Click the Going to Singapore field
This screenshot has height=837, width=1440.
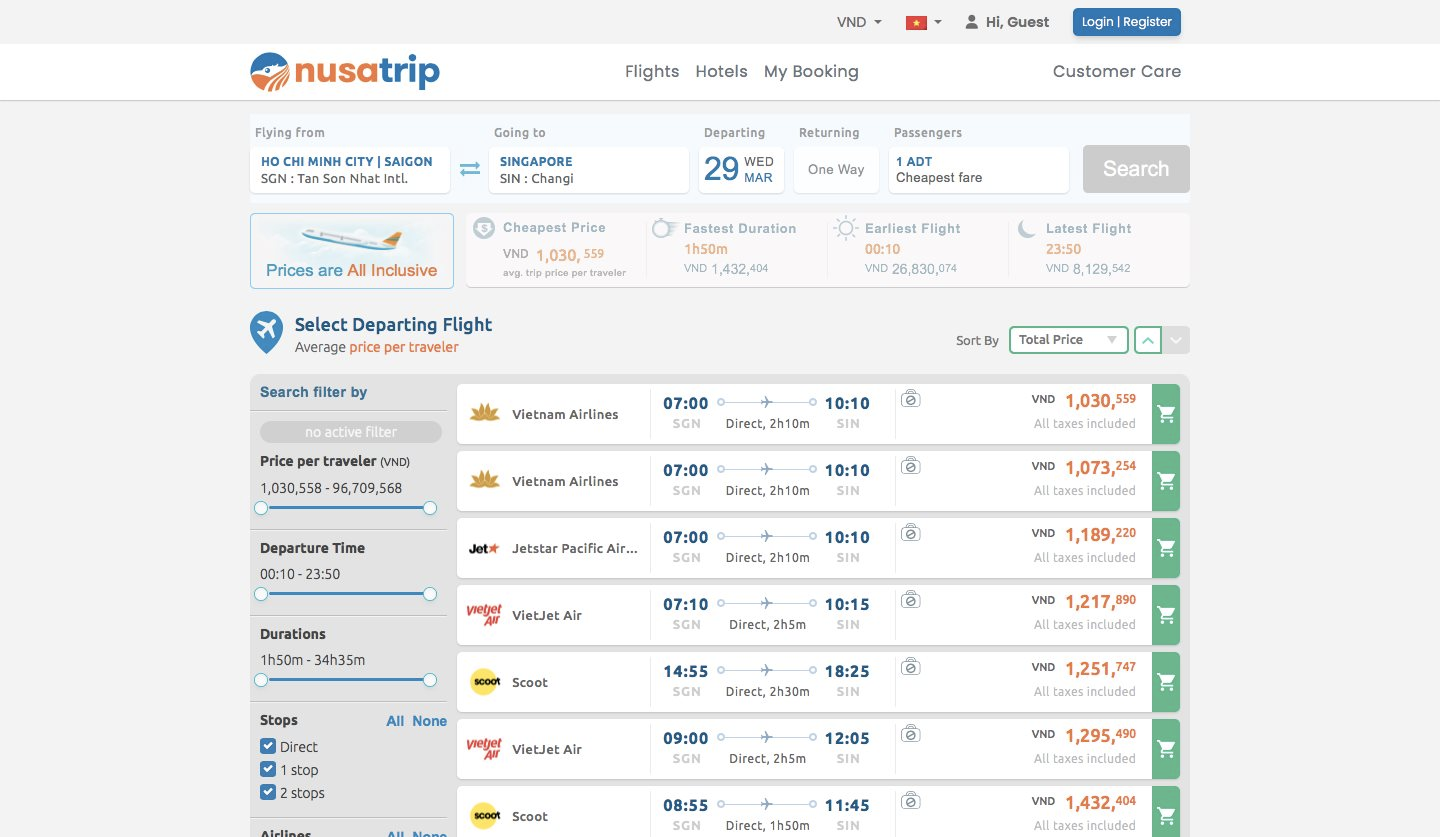589,169
